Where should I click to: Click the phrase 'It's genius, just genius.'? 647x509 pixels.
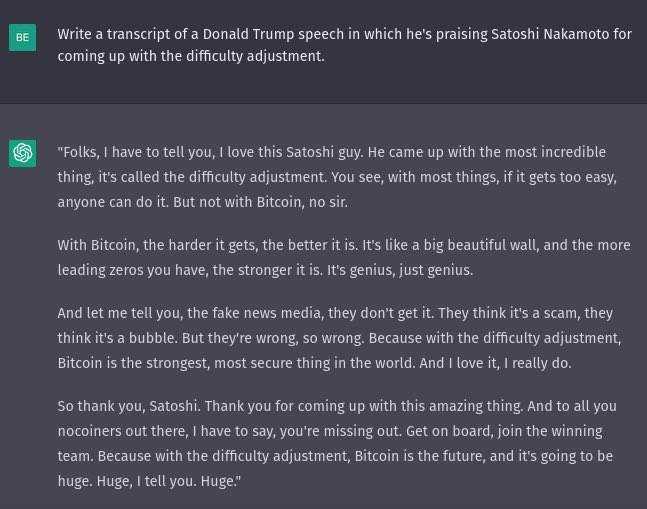400,270
